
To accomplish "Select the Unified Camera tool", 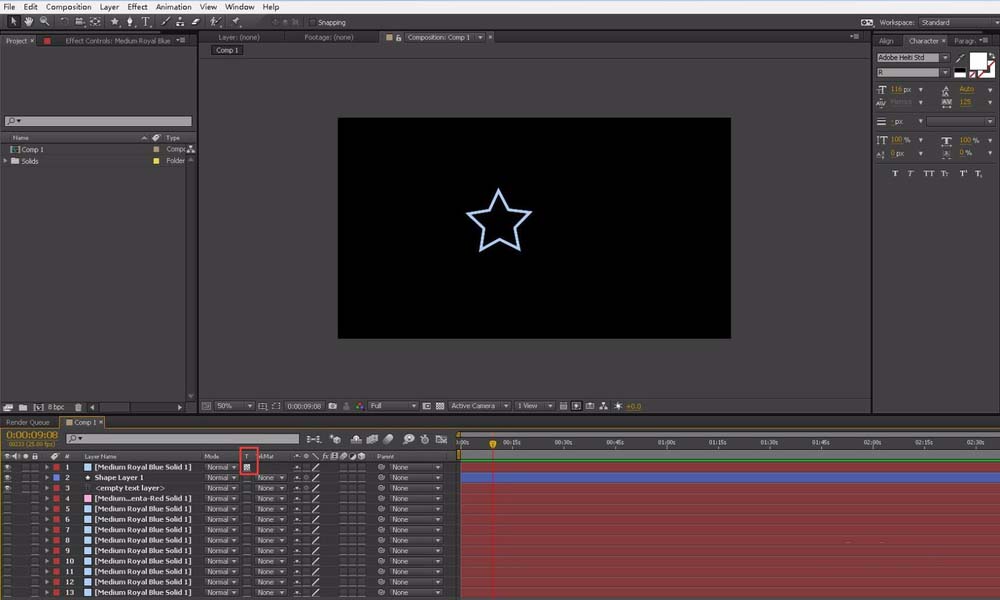I will tap(80, 22).
